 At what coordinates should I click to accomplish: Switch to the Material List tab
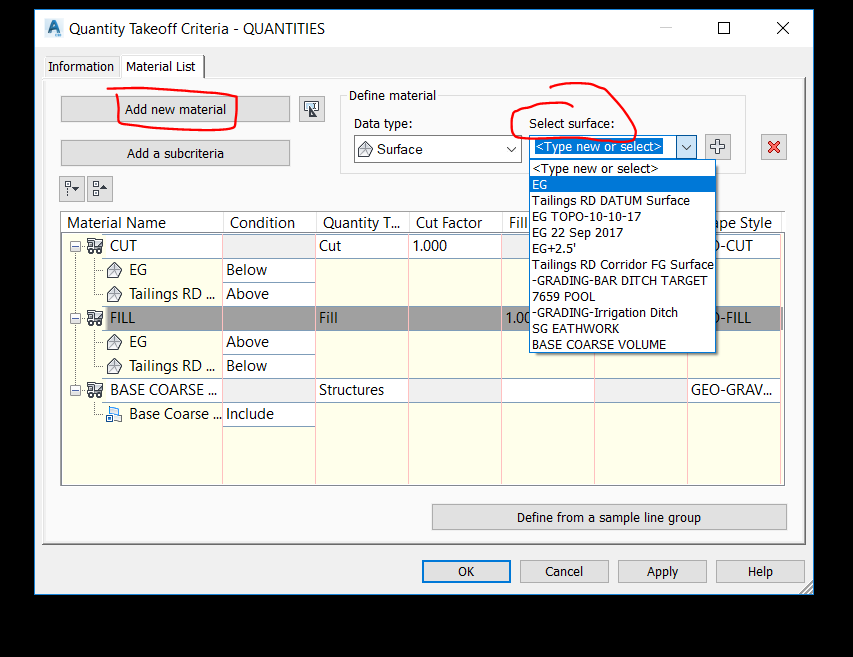click(x=161, y=66)
